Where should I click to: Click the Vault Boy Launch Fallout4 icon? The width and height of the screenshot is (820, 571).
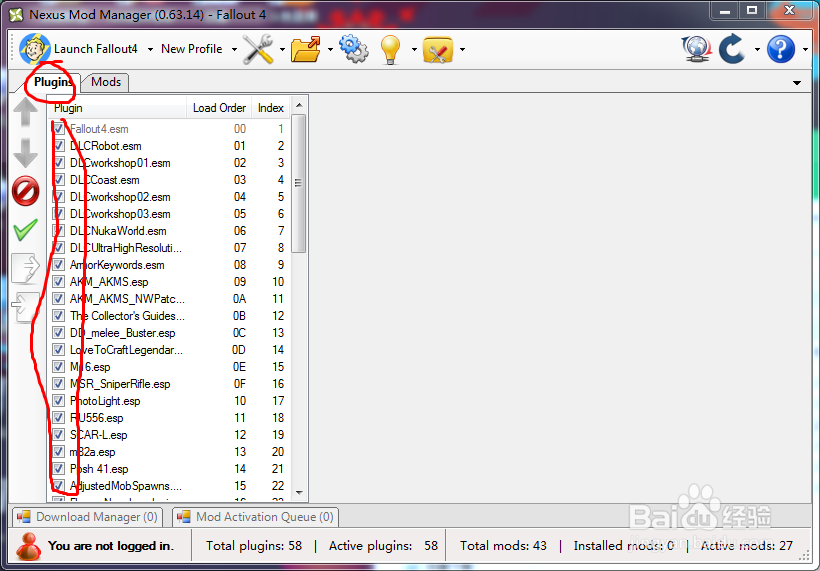[35, 49]
